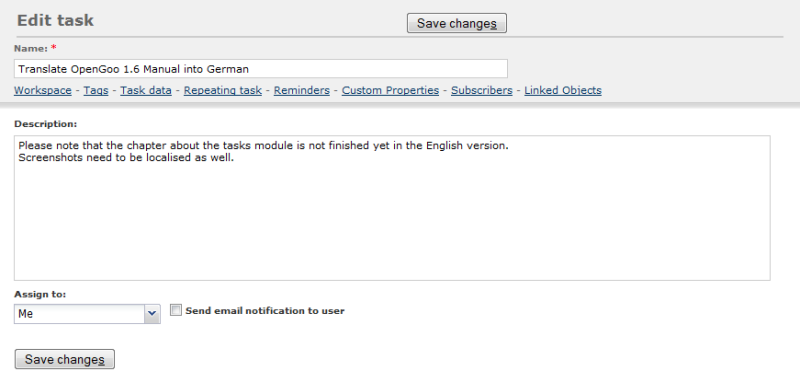Click the Send email notification label text

265,311
